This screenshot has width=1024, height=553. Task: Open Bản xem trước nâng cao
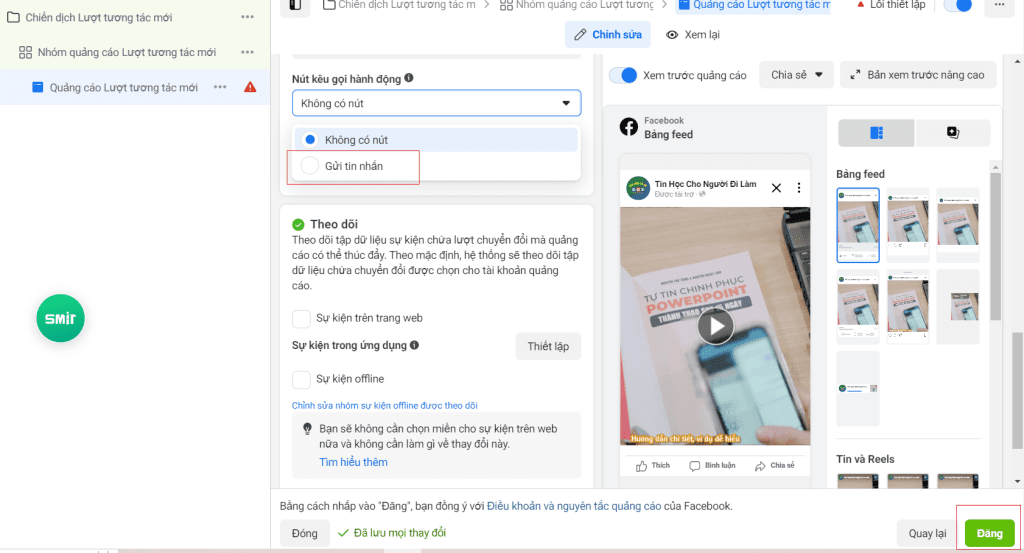[x=918, y=75]
